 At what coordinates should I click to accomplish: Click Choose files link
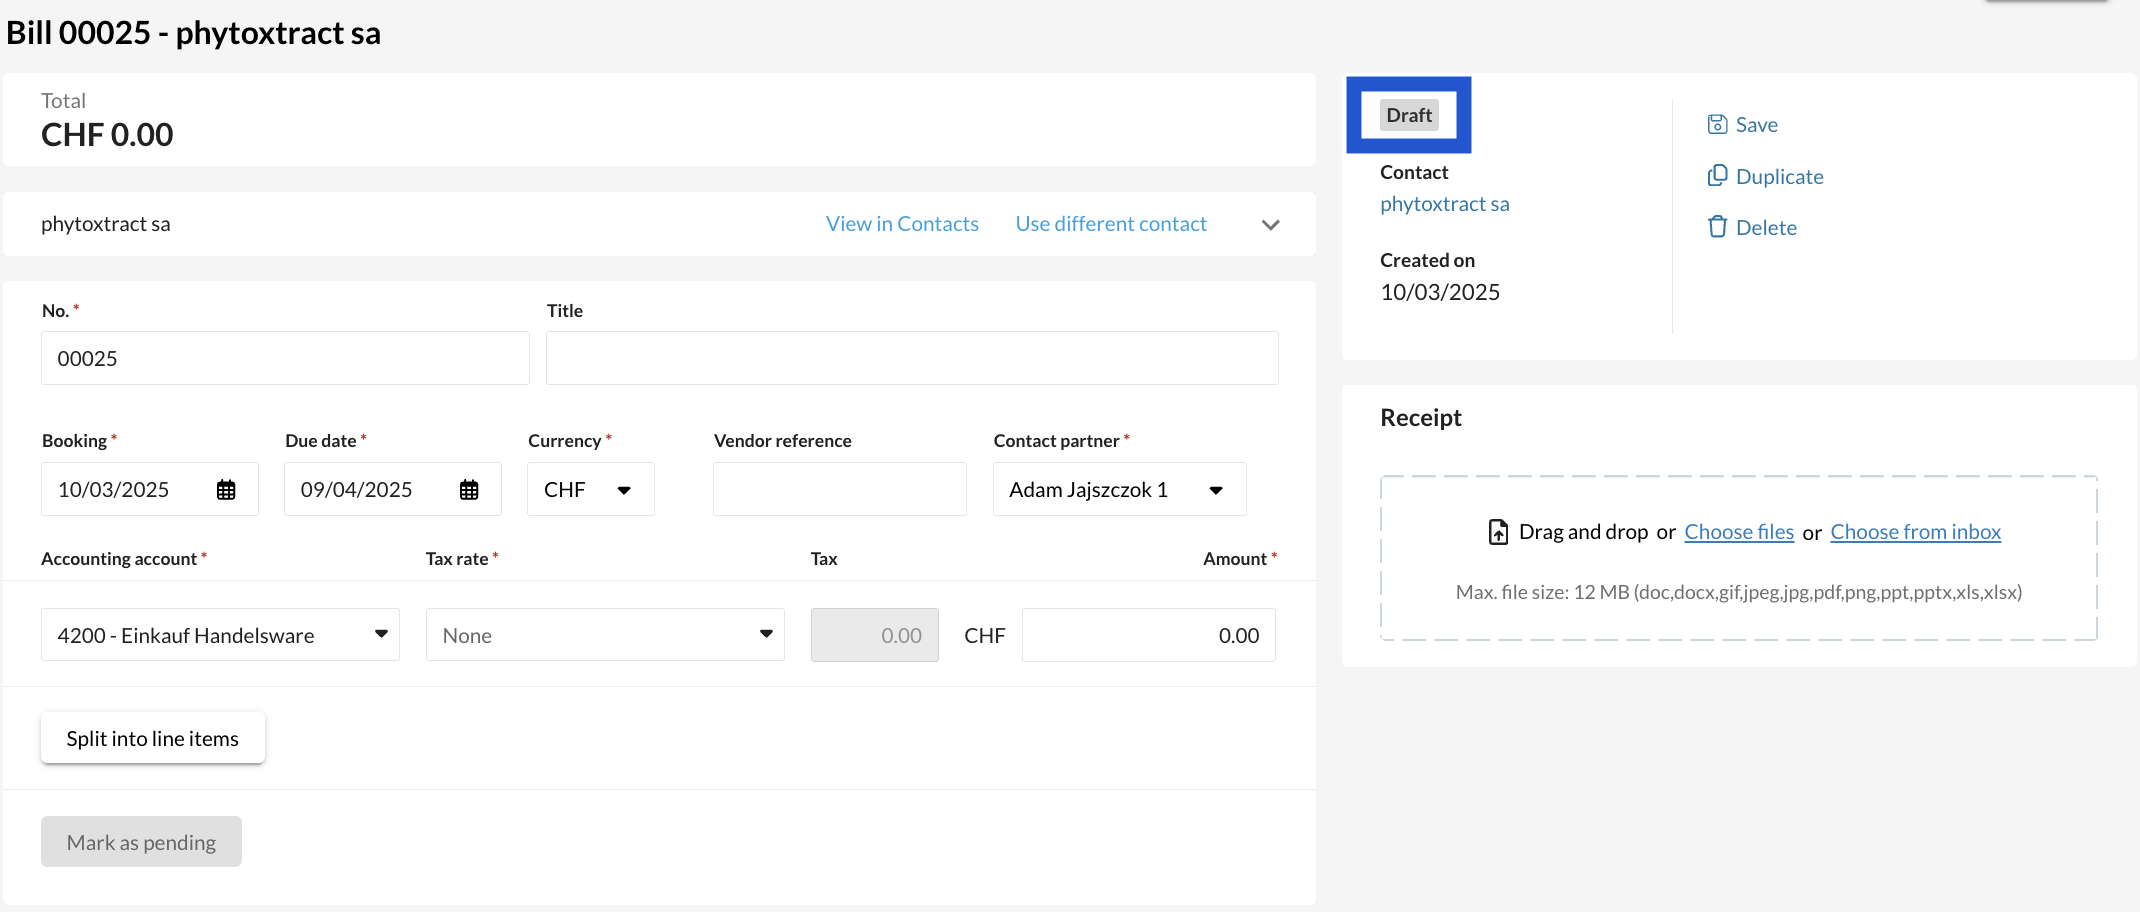(1739, 532)
